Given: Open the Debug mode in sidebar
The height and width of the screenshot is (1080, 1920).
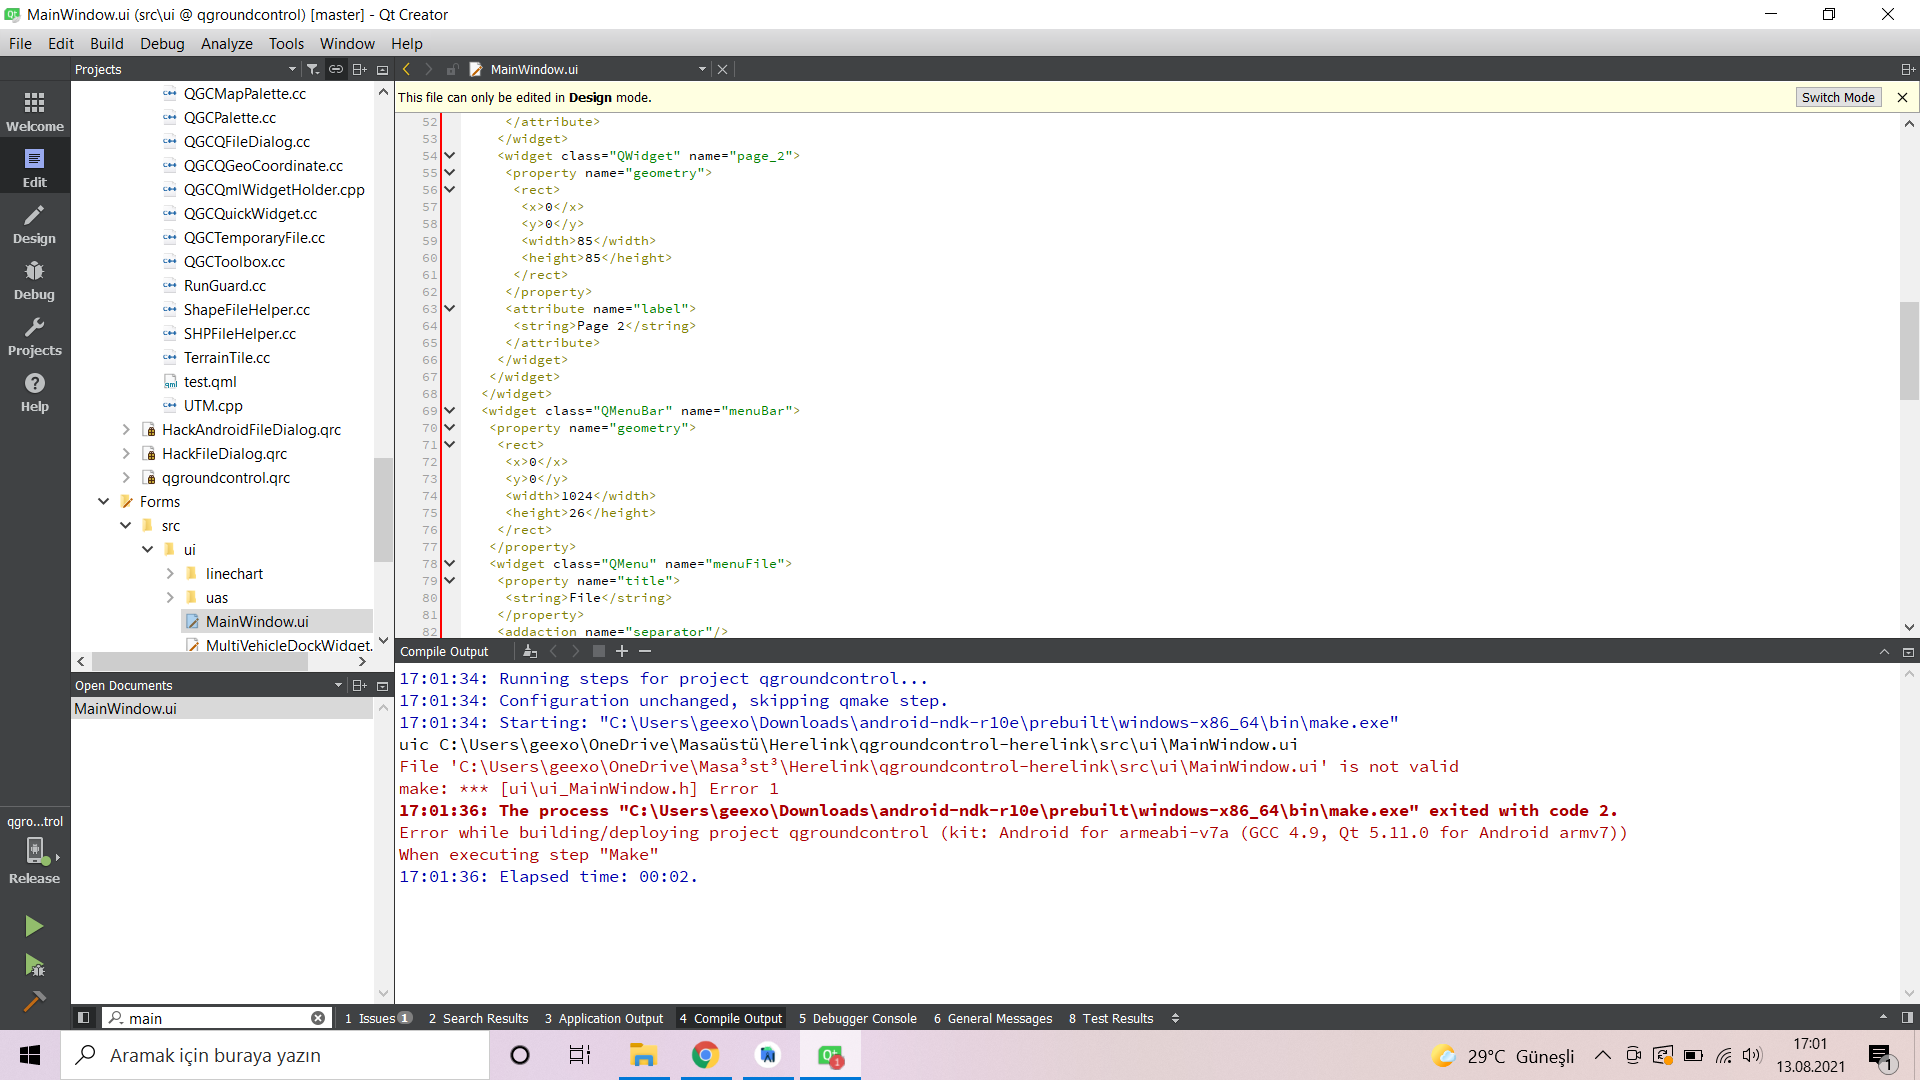Looking at the screenshot, I should coord(34,280).
